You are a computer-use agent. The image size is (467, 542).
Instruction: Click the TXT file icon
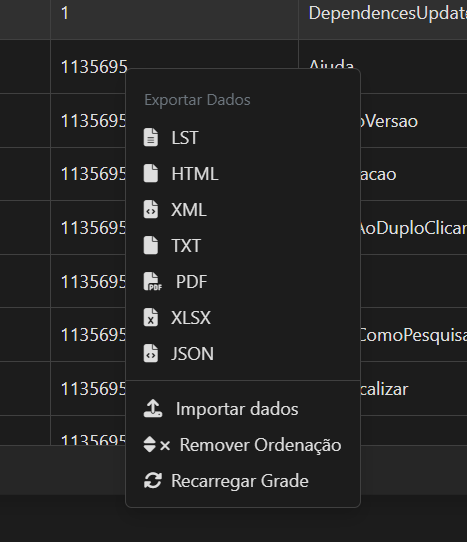click(151, 245)
